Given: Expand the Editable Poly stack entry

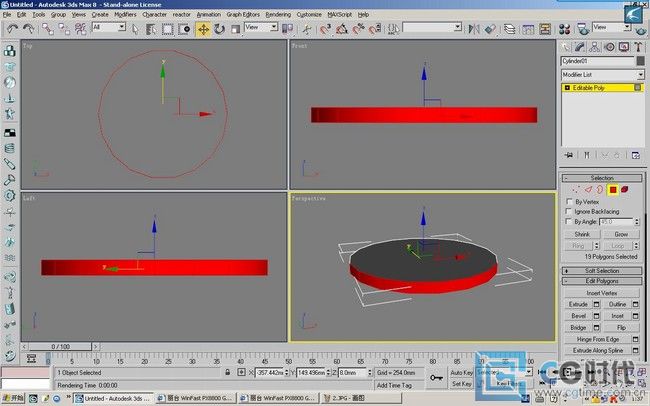Looking at the screenshot, I should click(567, 88).
